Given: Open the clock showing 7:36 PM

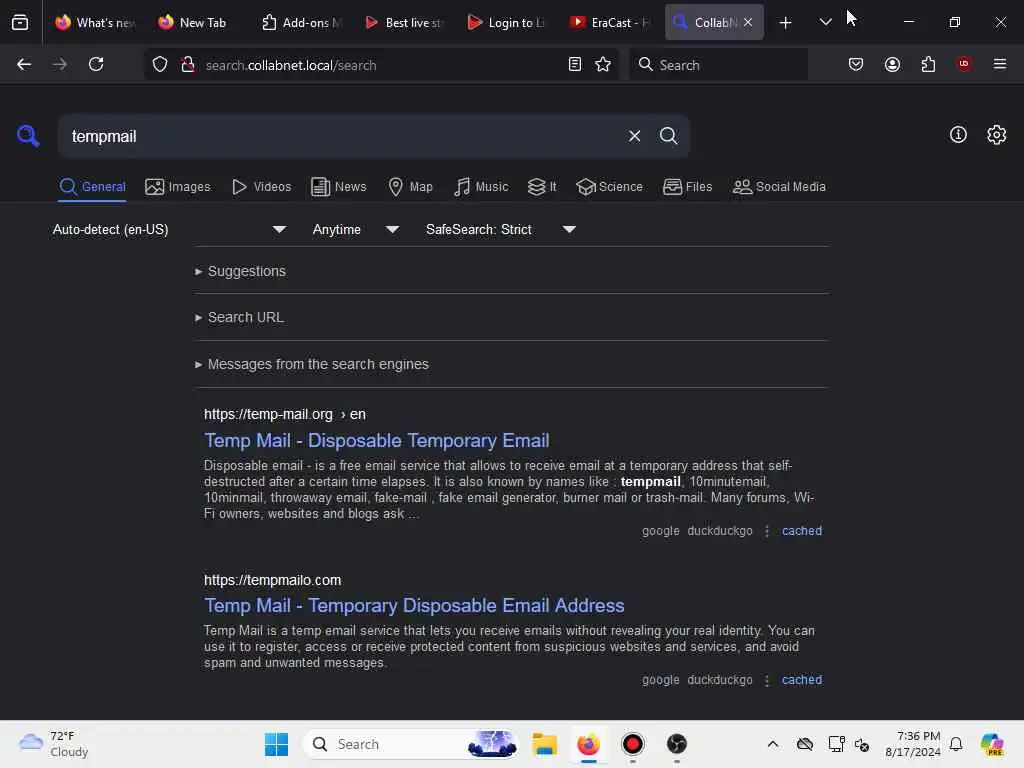Looking at the screenshot, I should click(913, 744).
